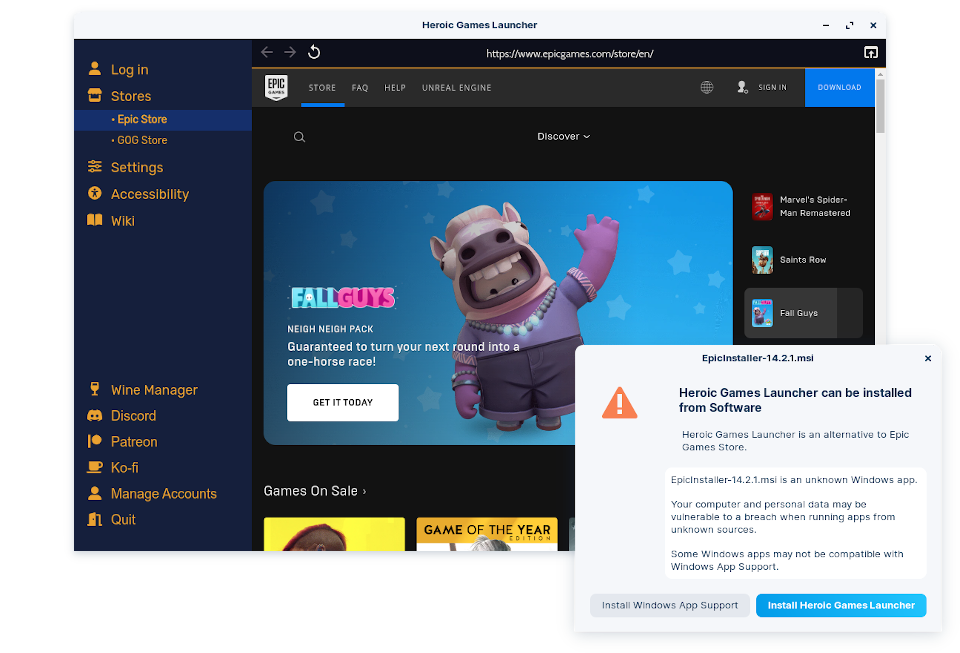Go back with the left arrow
The height and width of the screenshot is (653, 960).
pos(267,52)
